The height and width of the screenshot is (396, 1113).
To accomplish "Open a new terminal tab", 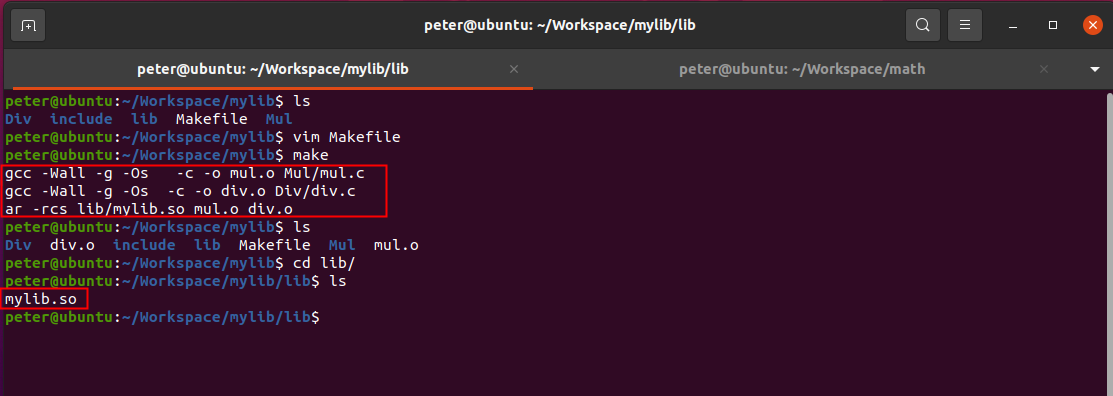I will click(x=28, y=26).
